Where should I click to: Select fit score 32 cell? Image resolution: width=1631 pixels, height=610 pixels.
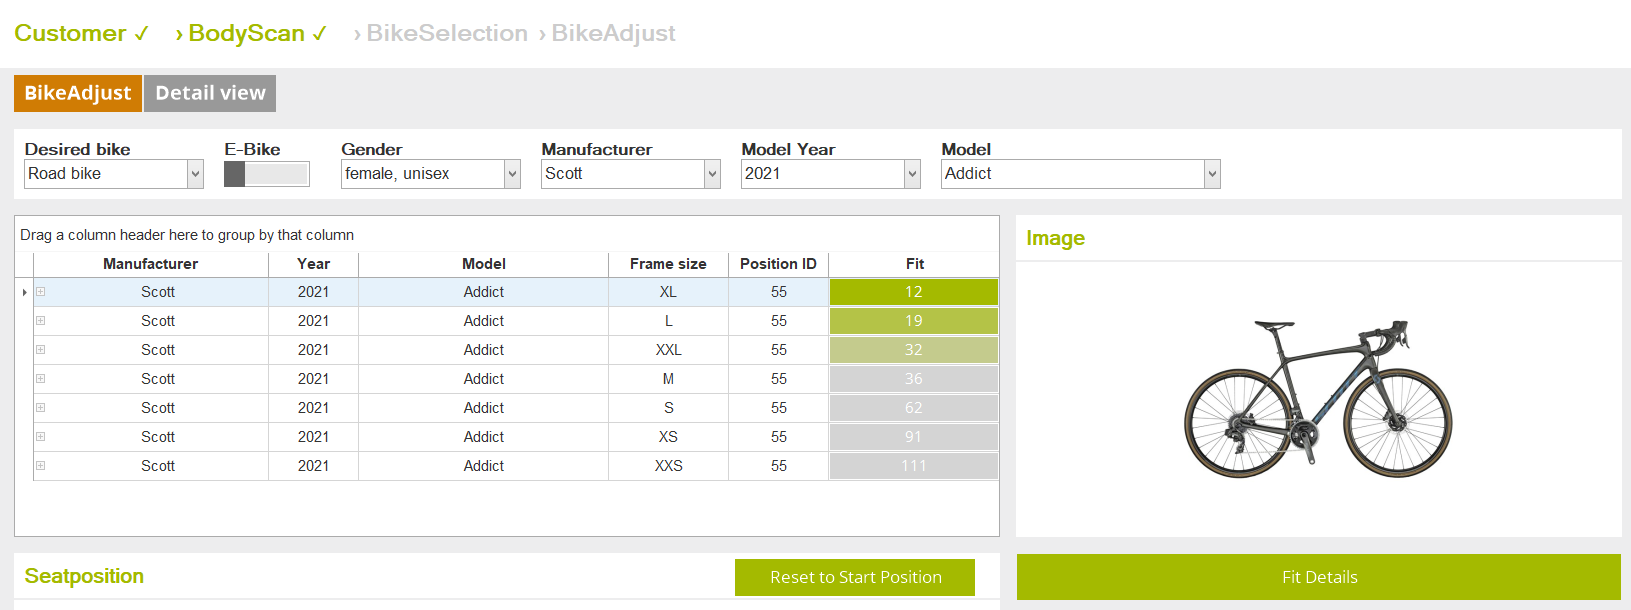914,350
